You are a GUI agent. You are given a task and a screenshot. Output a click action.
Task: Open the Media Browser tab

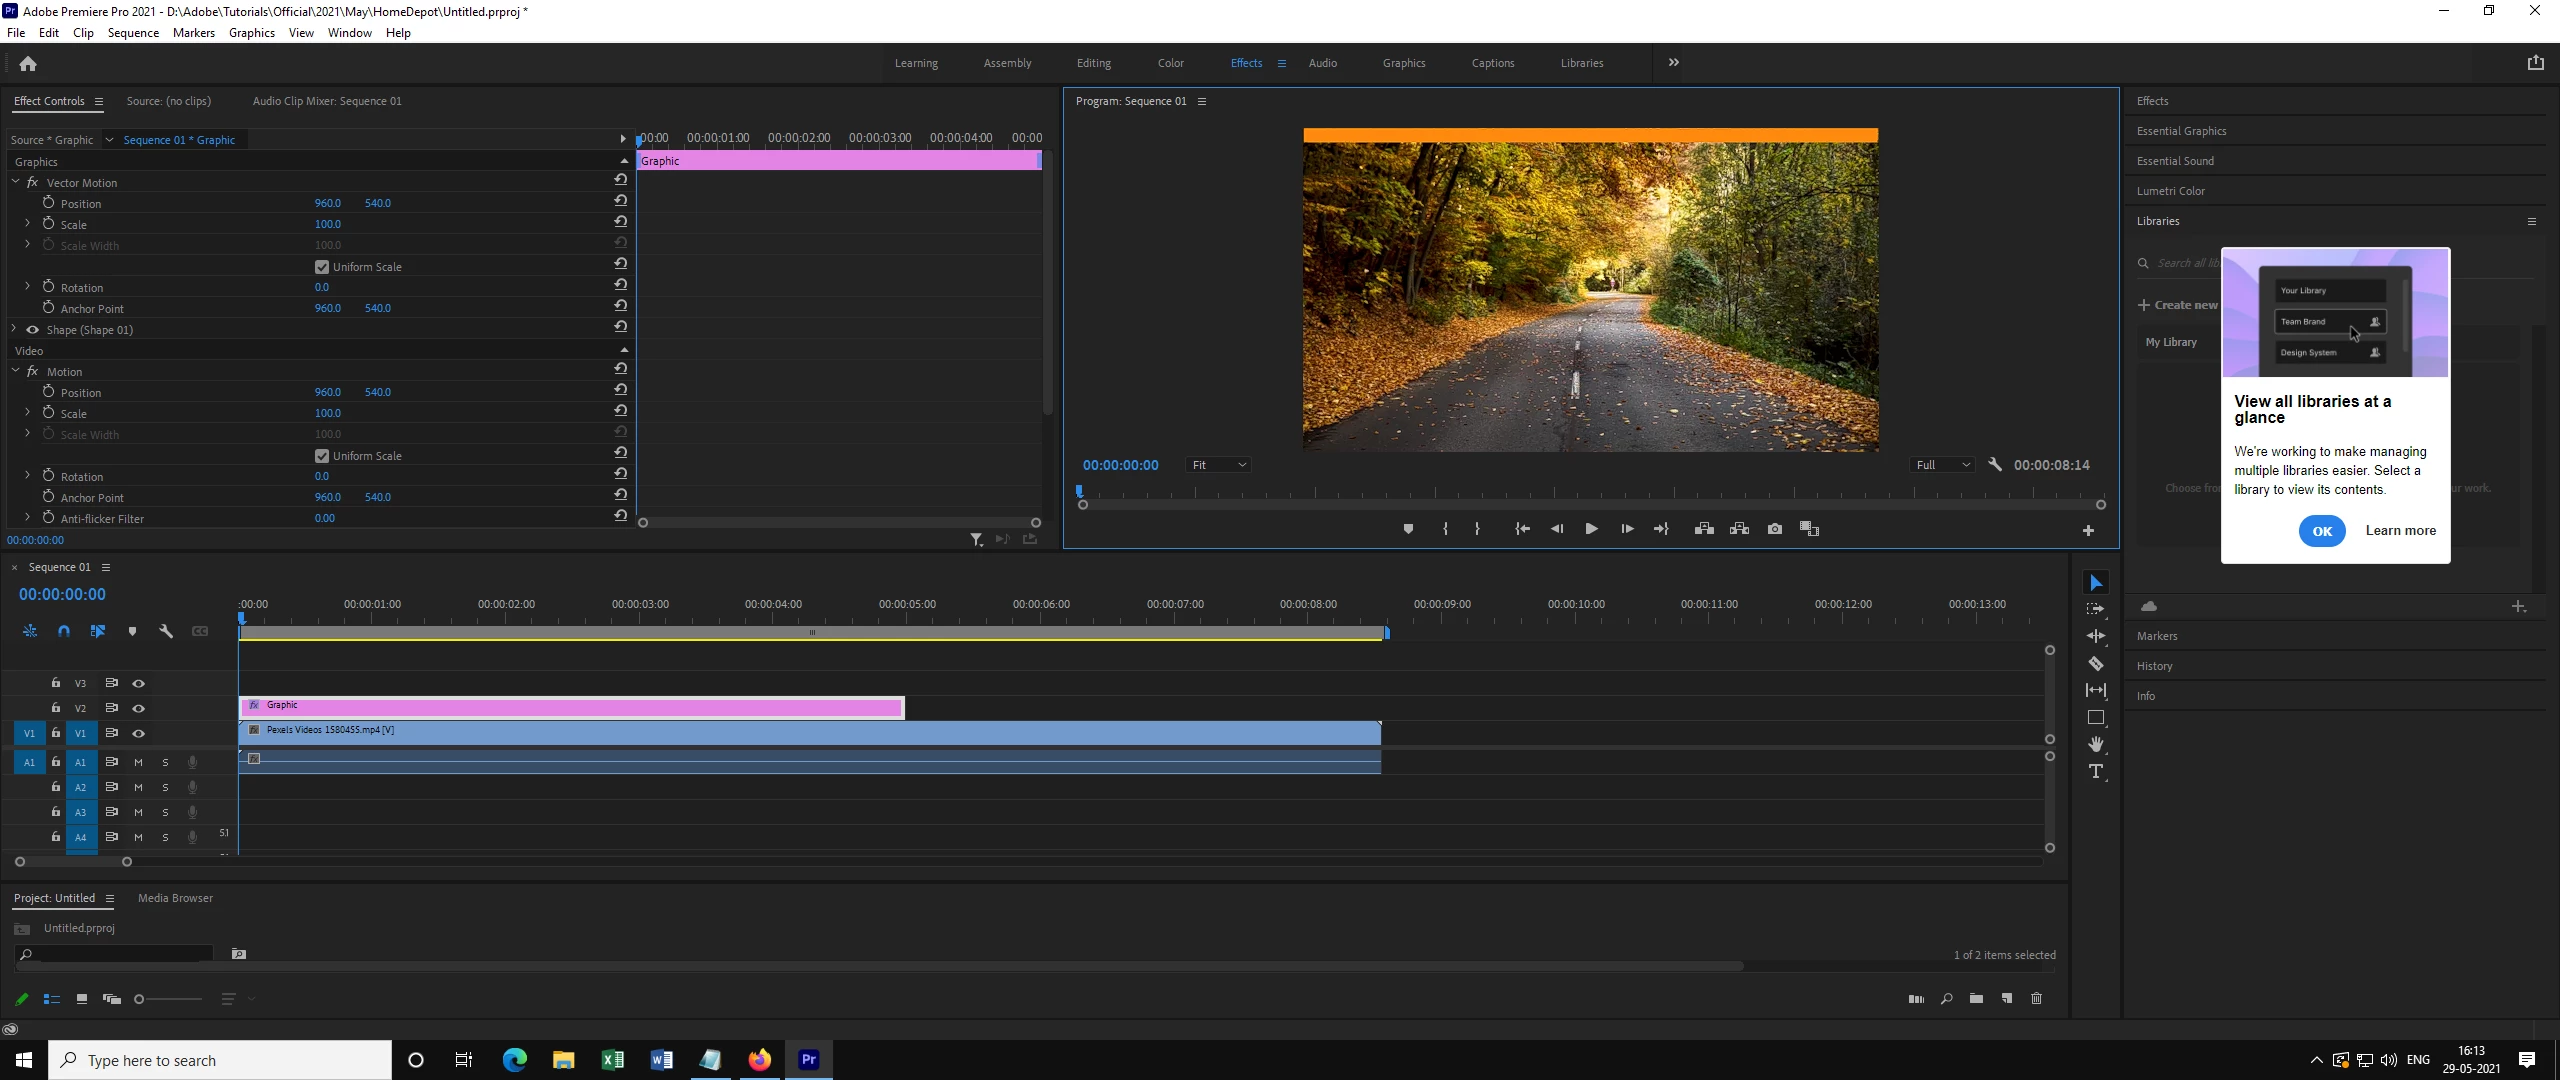tap(175, 898)
